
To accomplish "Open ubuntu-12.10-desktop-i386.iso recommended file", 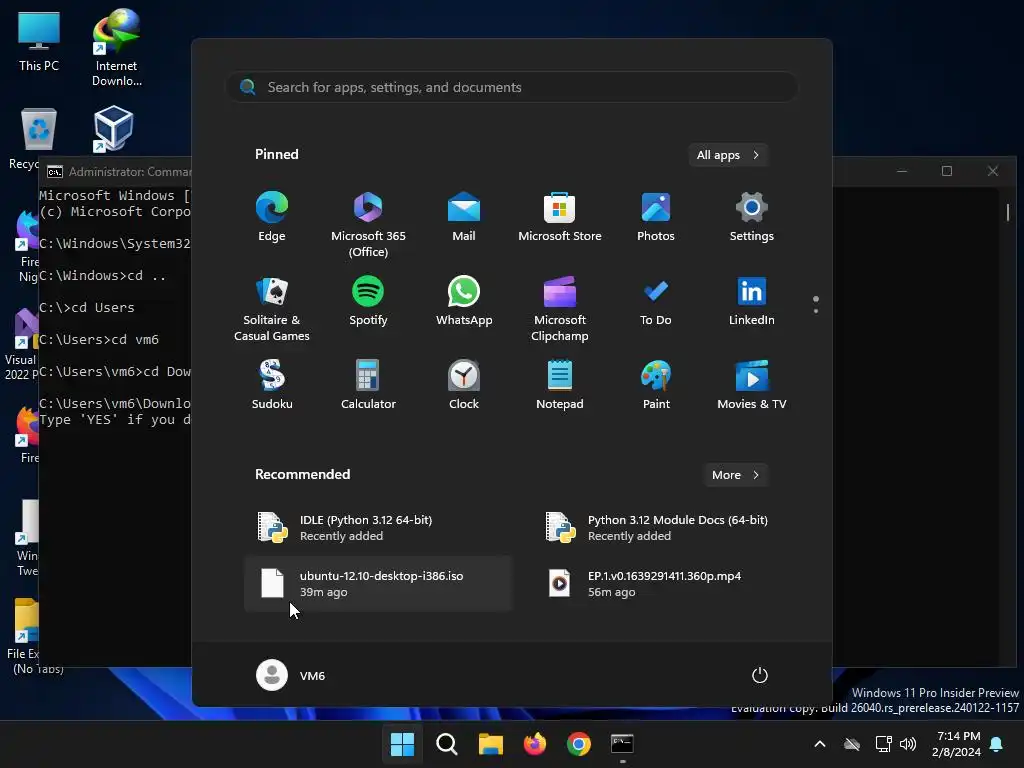I will pyautogui.click(x=378, y=584).
